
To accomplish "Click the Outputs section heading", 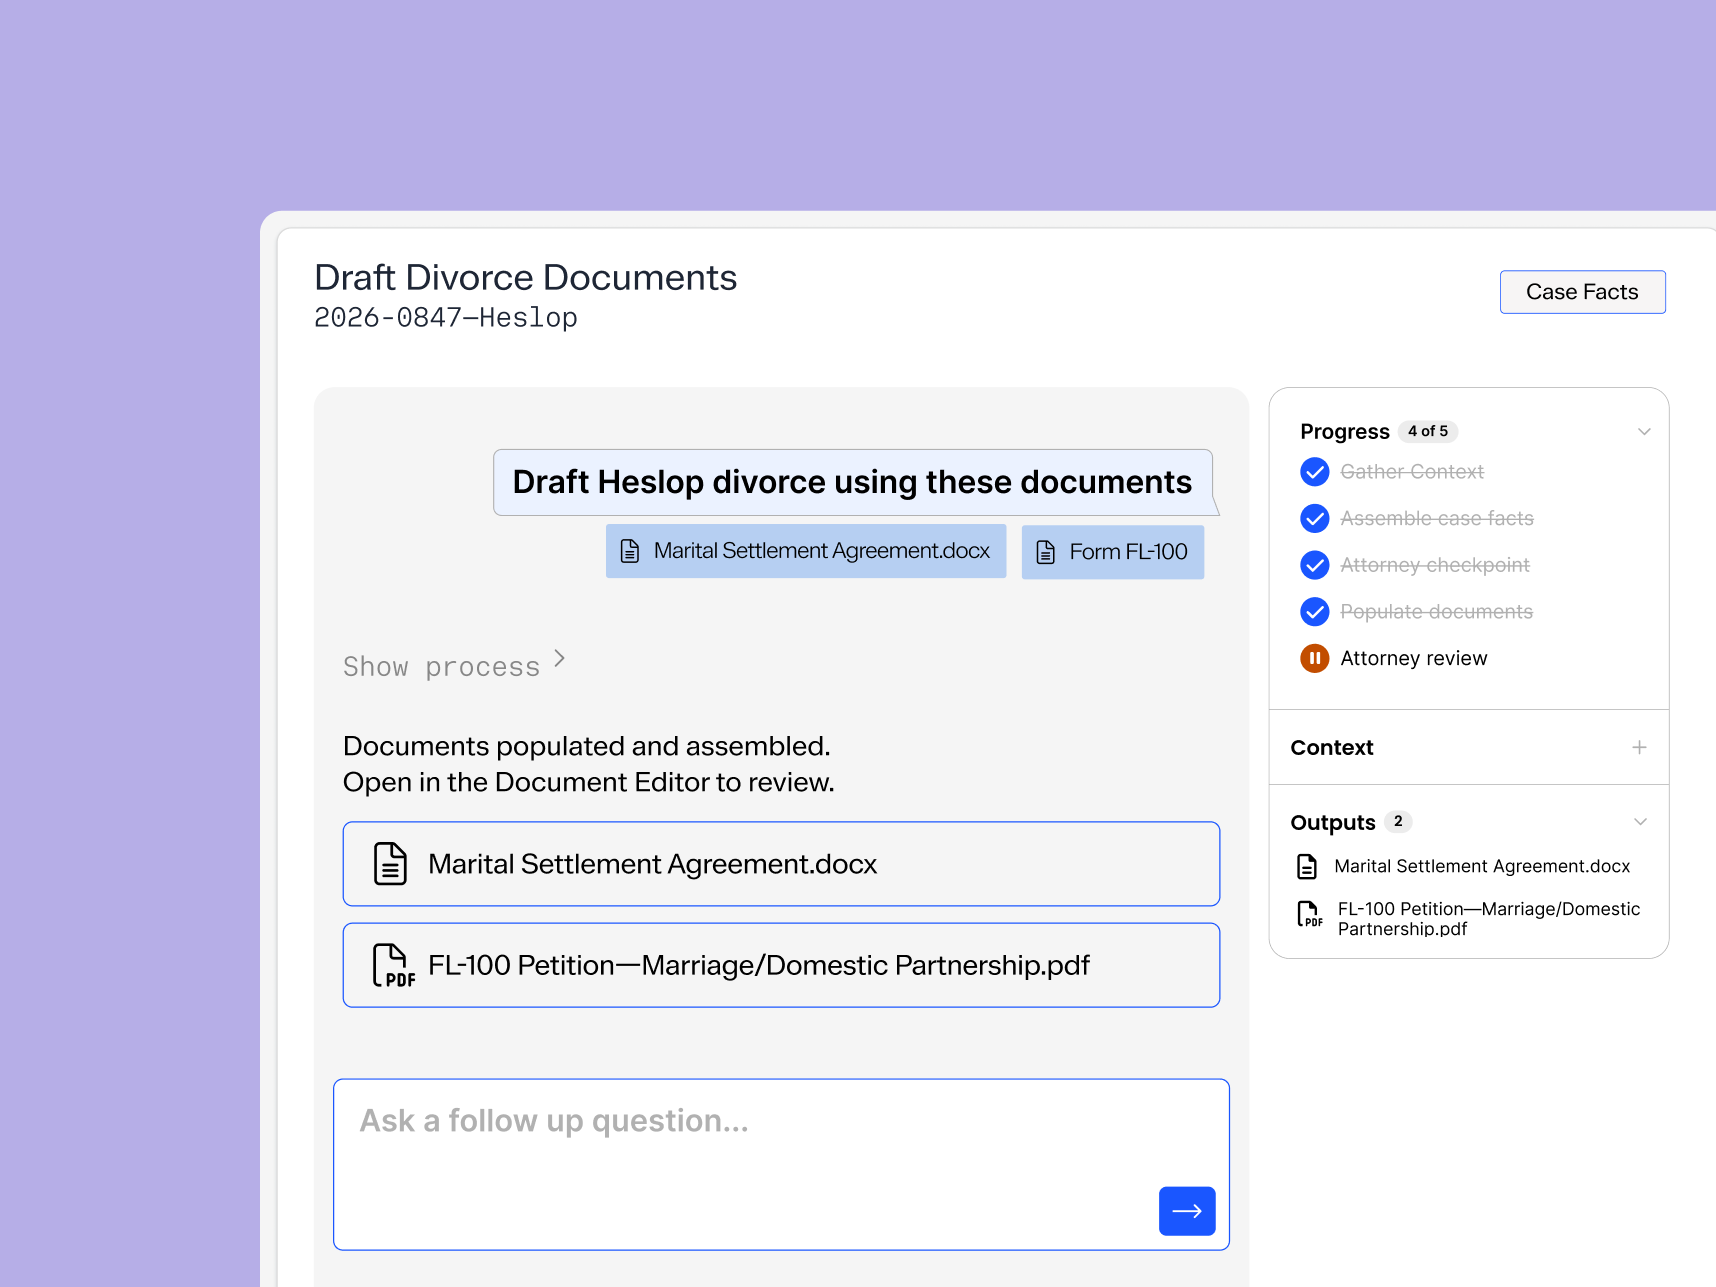I will [1333, 822].
